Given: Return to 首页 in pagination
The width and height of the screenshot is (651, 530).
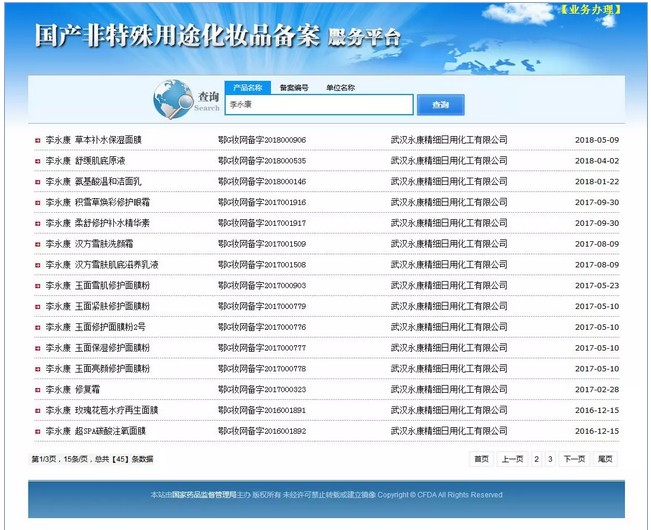Looking at the screenshot, I should tap(482, 459).
